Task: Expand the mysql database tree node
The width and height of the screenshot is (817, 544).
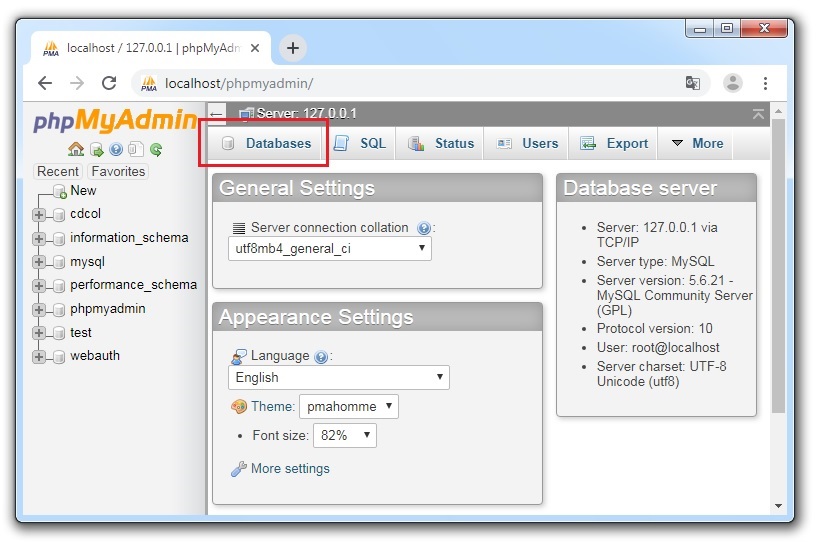Action: [x=39, y=262]
